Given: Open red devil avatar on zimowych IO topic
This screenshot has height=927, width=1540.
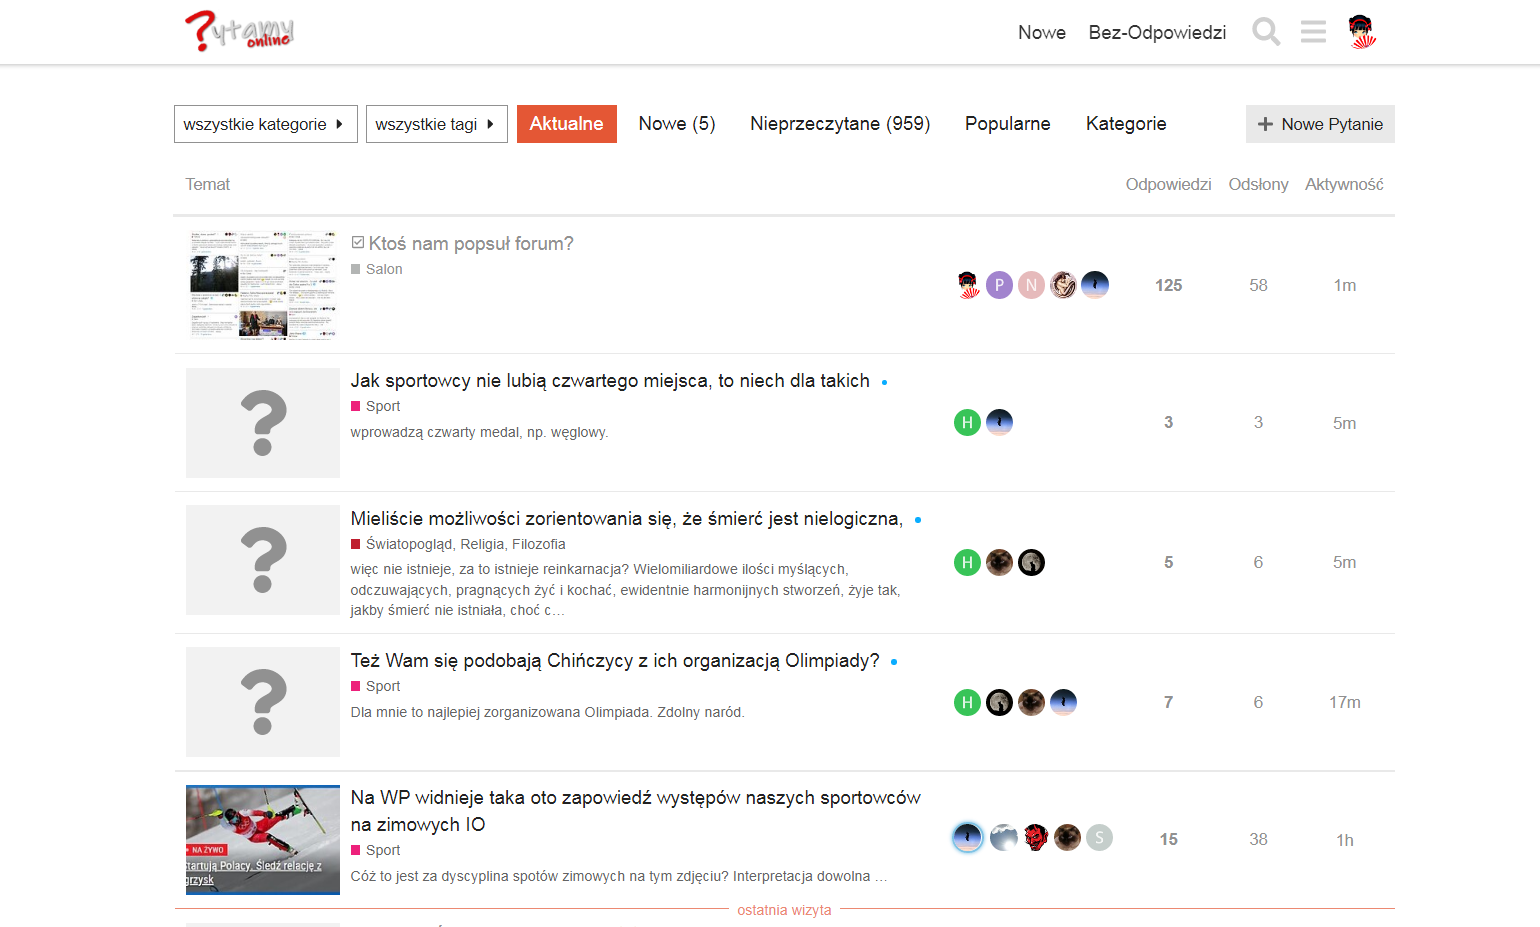Looking at the screenshot, I should (1035, 837).
